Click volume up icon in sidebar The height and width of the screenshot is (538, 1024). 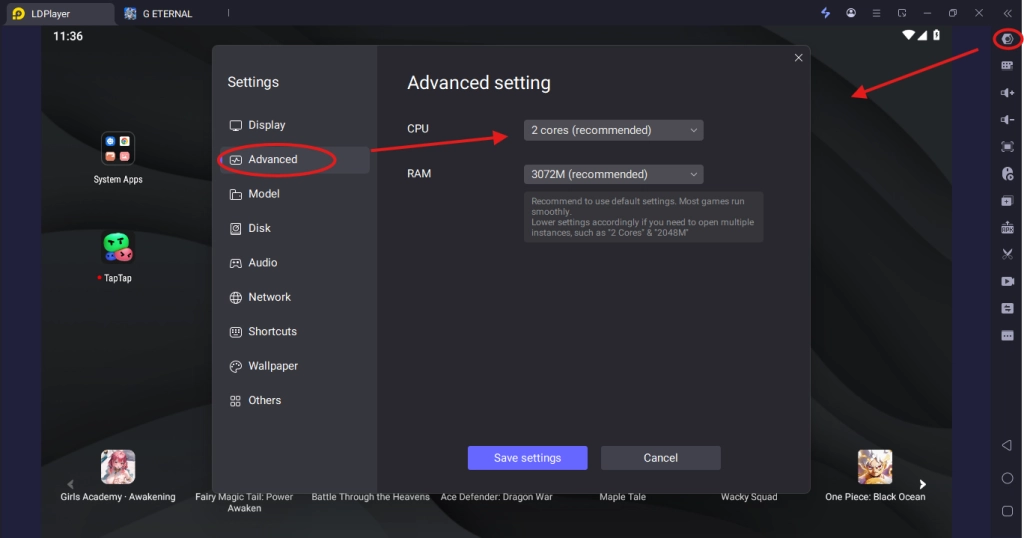point(1007,93)
